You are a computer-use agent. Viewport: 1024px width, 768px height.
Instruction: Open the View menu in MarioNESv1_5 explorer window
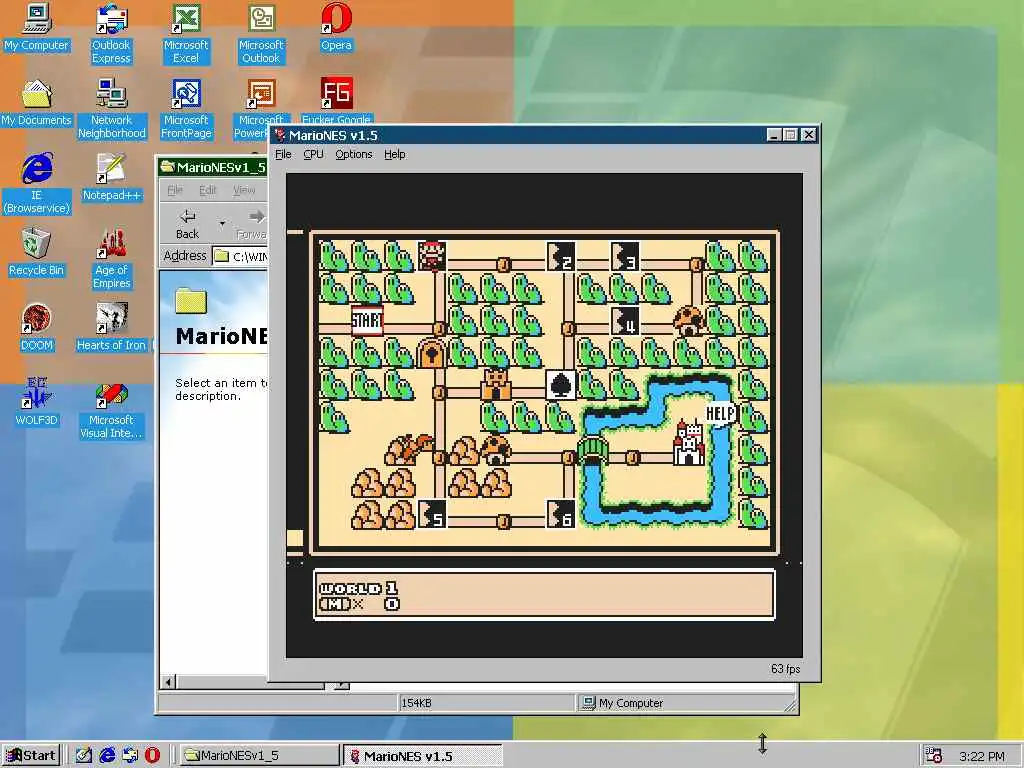pos(244,190)
